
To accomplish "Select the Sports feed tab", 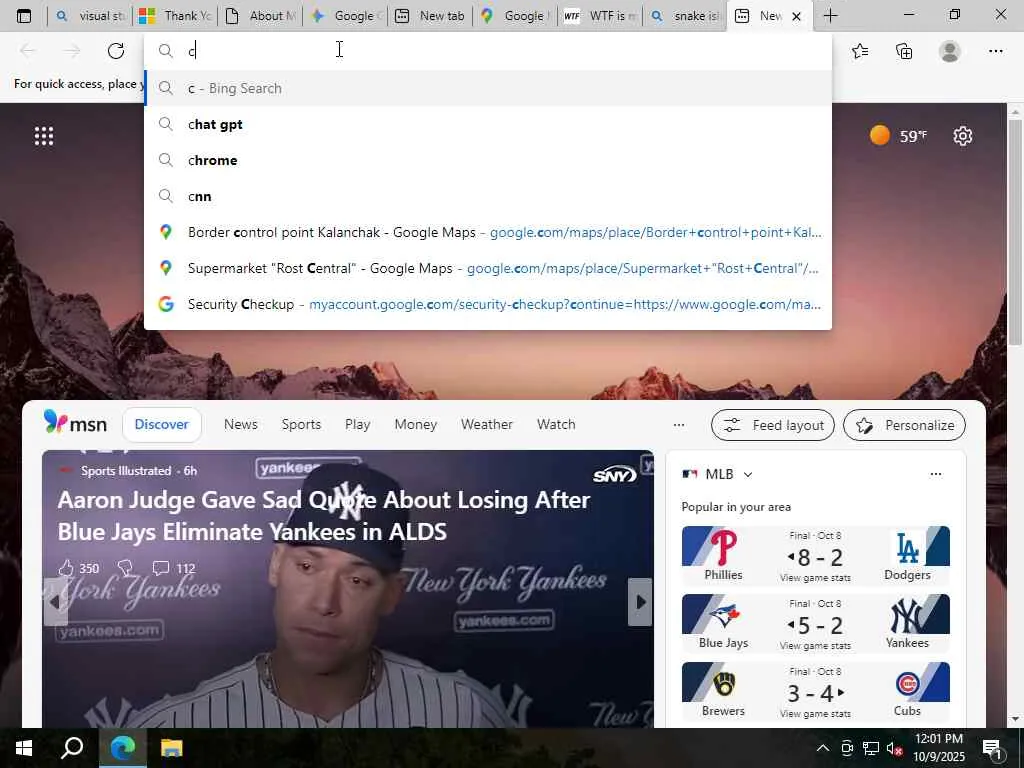I will coord(301,424).
